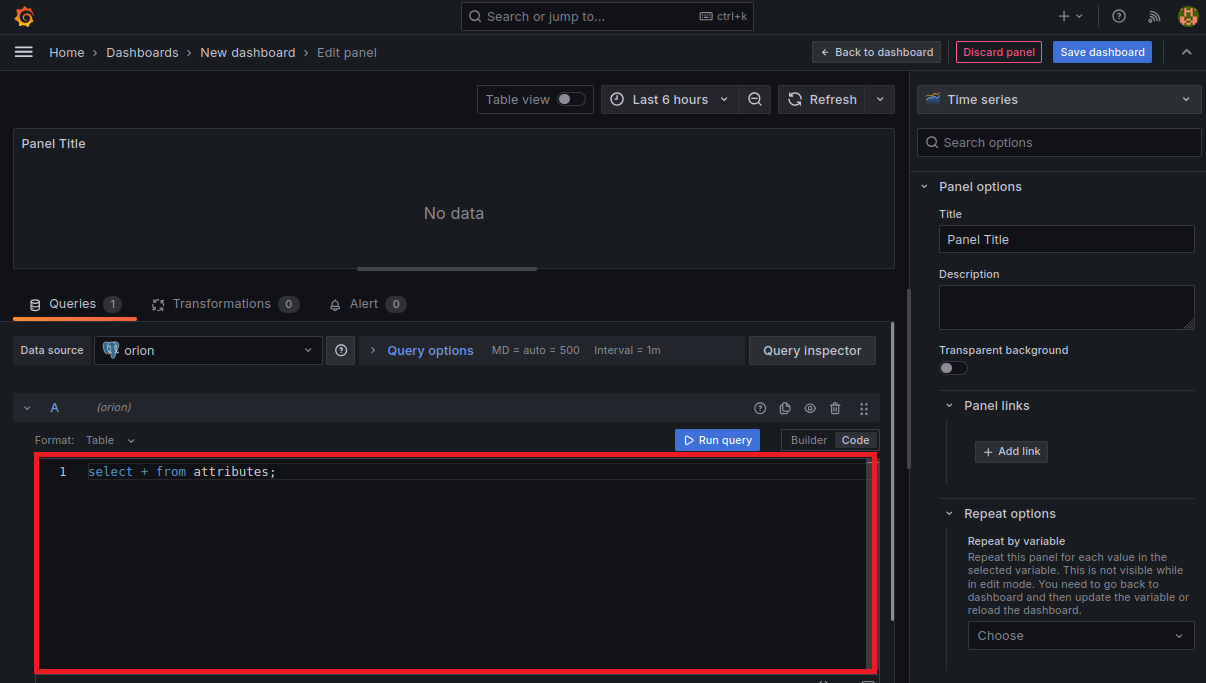Image resolution: width=1206 pixels, height=683 pixels.
Task: Click the query name A label
Action: click(55, 408)
